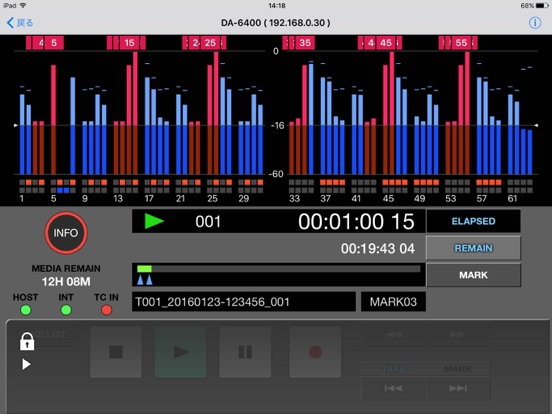Click the dimmed rewind button
The image size is (552, 414).
click(394, 334)
